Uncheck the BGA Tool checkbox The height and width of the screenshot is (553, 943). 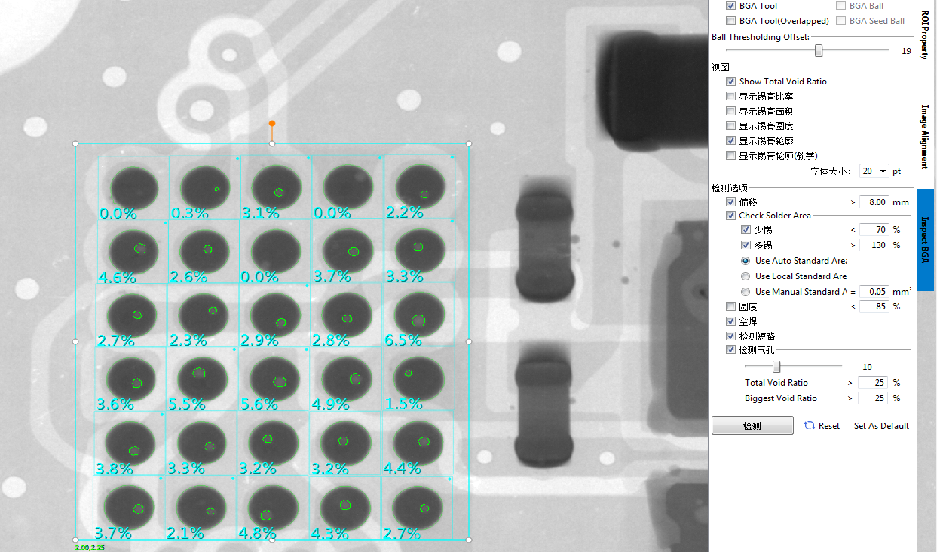click(x=731, y=5)
